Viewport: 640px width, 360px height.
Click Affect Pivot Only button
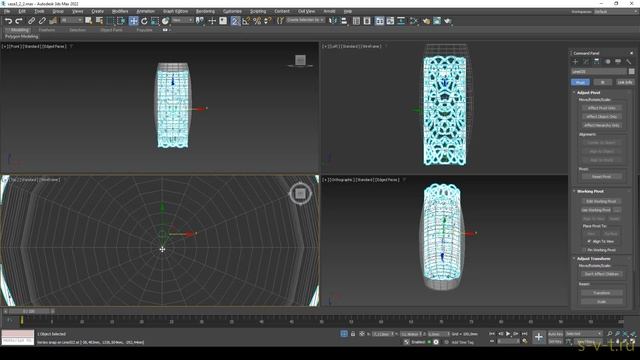[x=601, y=108]
